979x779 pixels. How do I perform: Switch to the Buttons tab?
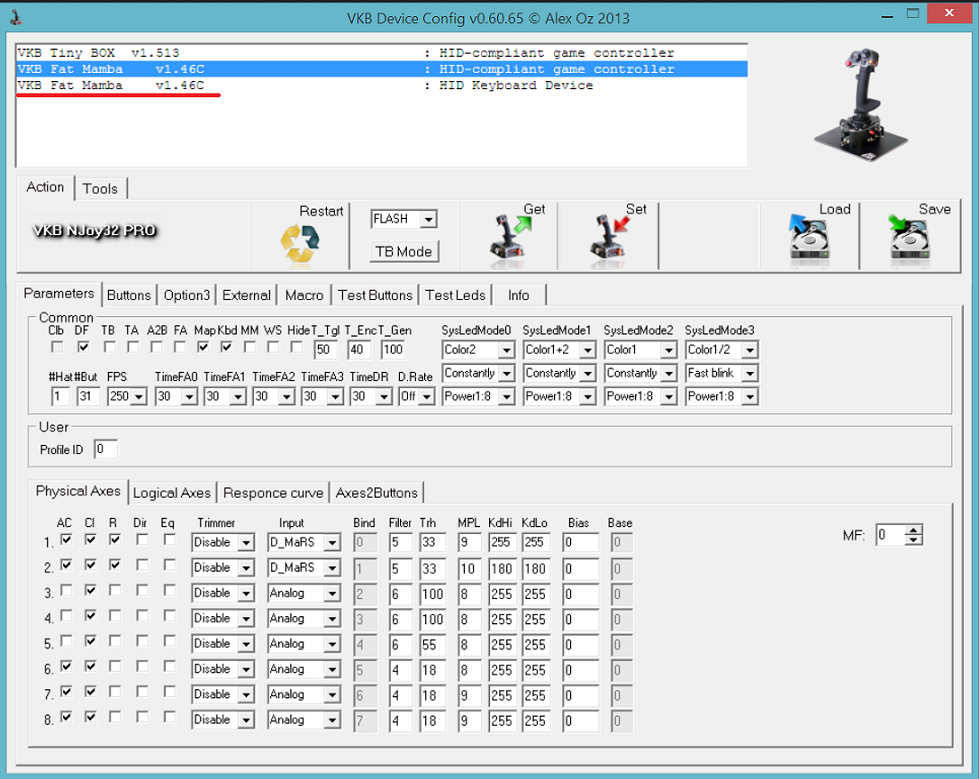click(129, 295)
